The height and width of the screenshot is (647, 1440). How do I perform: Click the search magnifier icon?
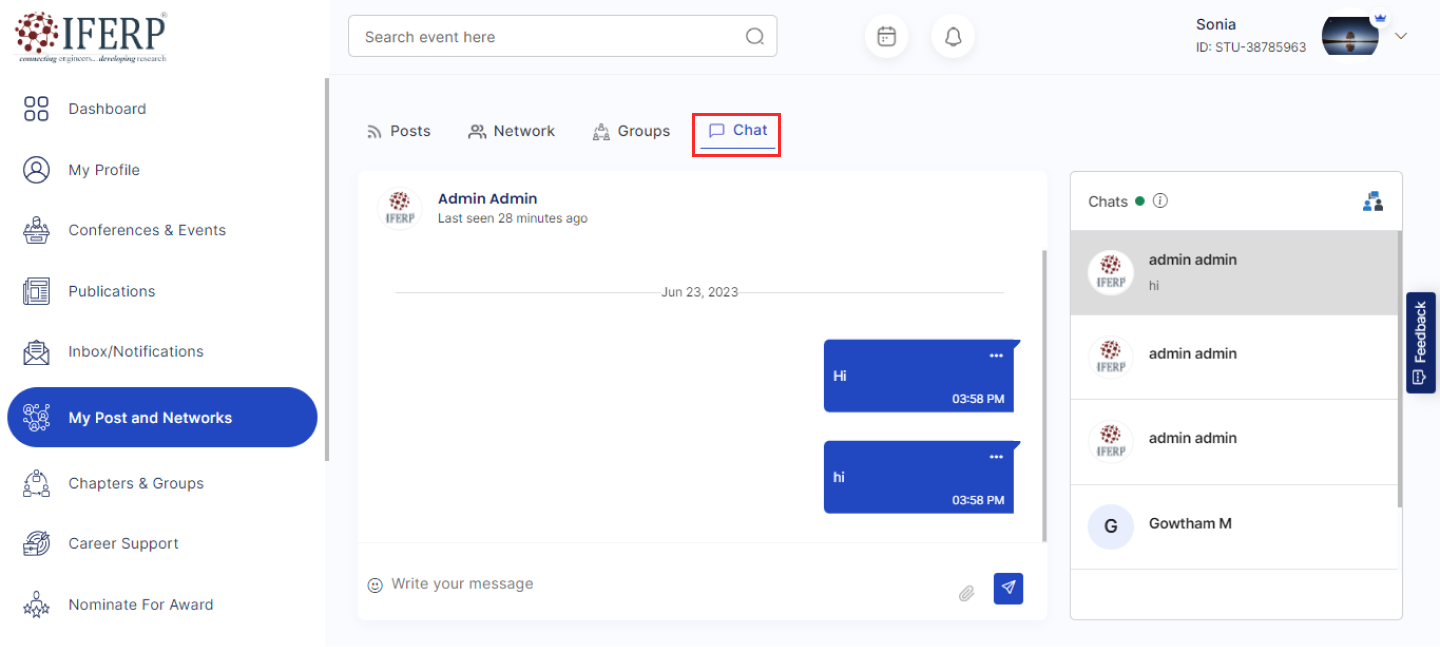click(755, 37)
